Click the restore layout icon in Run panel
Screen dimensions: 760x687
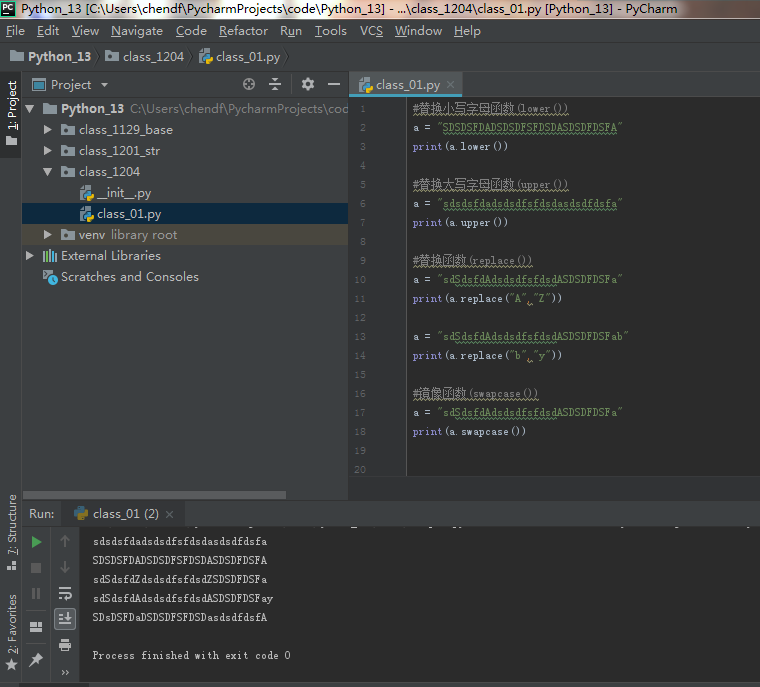point(36,627)
